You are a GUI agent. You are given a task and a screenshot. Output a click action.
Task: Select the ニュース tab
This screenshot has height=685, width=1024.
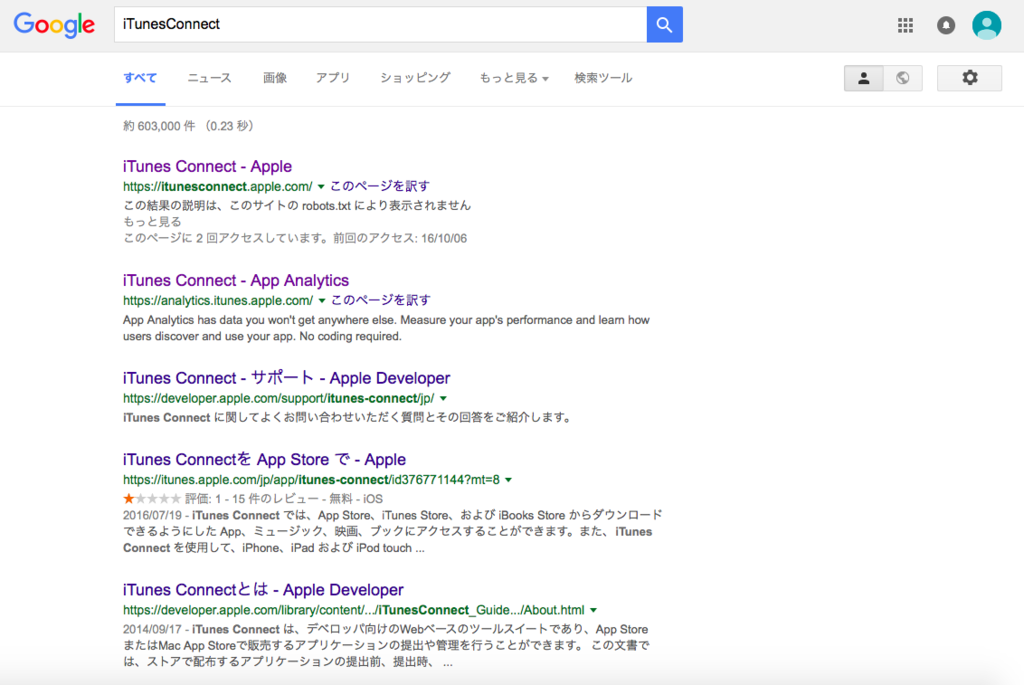209,78
